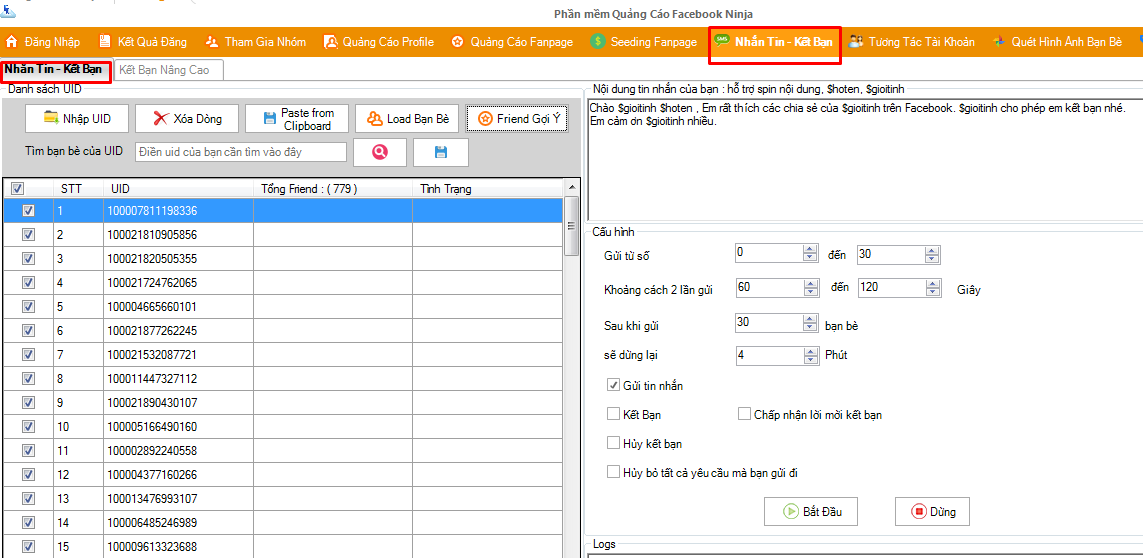Click the blue floppy disk save button
1143x558 pixels.
pos(440,152)
